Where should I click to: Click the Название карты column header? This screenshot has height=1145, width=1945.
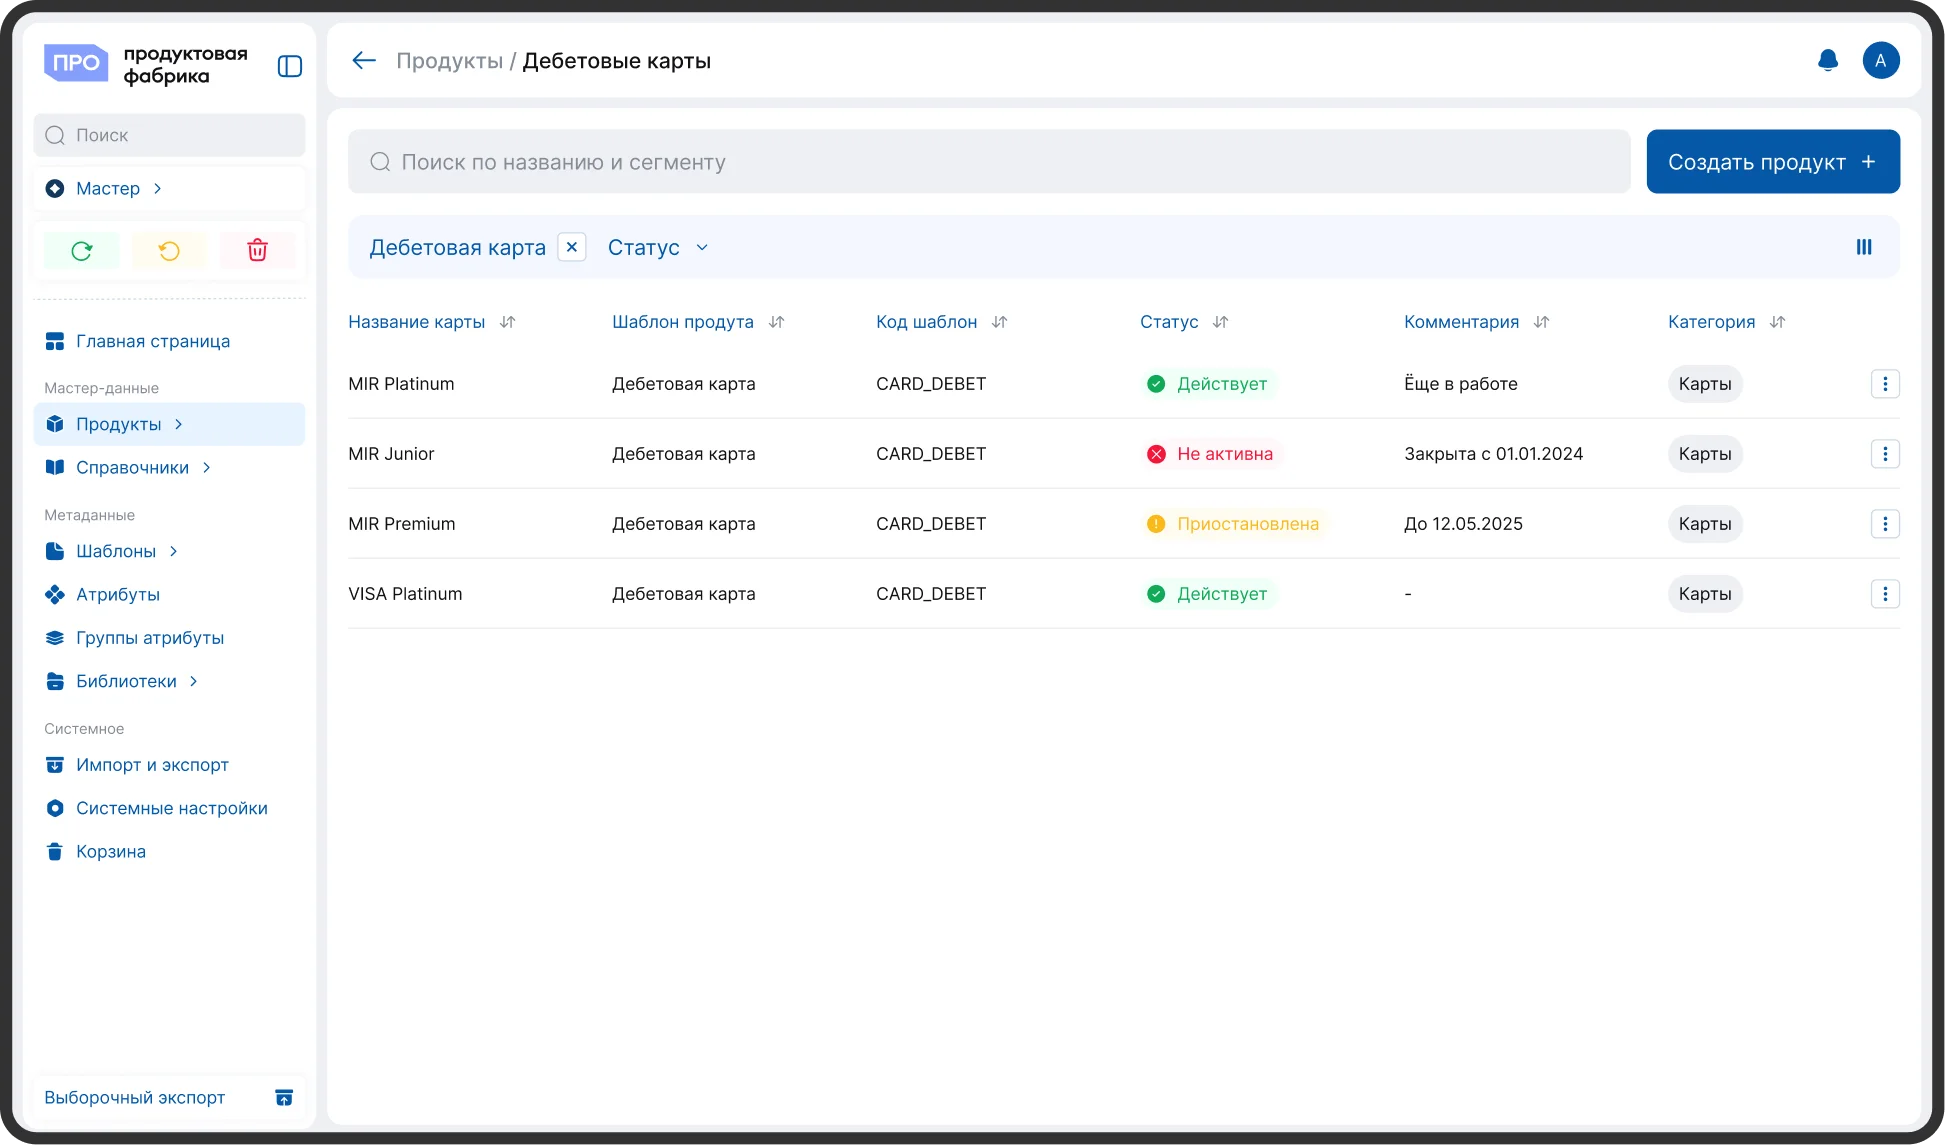tap(417, 322)
